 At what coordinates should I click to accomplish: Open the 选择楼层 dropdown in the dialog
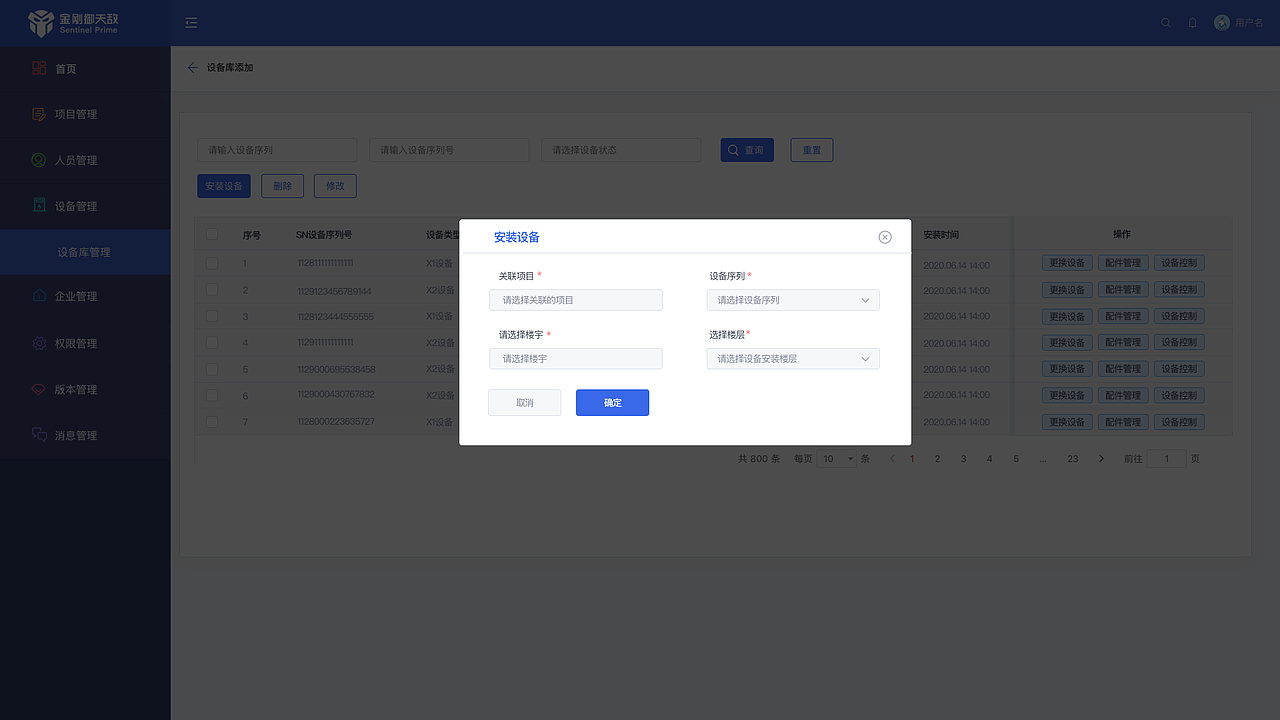point(793,358)
